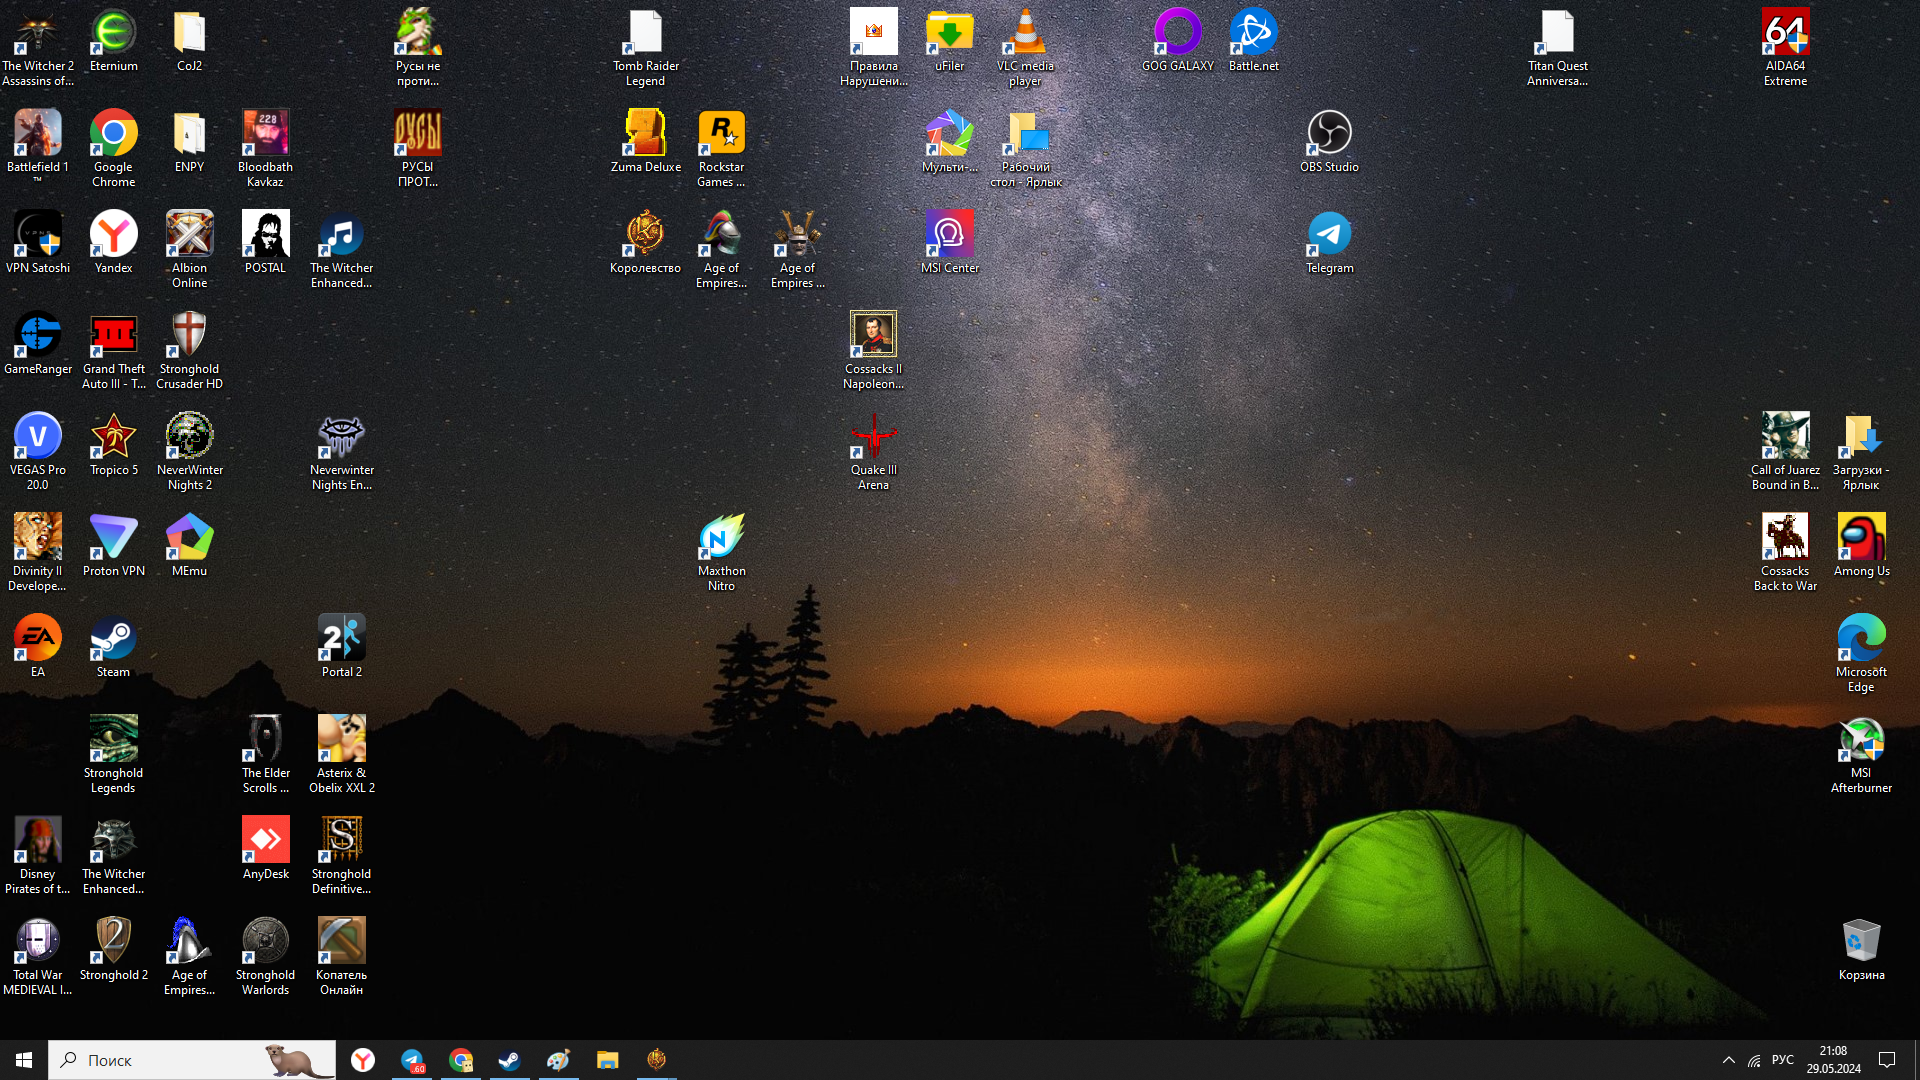Select the Stronghold Crusader HD icon
Image resolution: width=1920 pixels, height=1080 pixels.
[190, 335]
